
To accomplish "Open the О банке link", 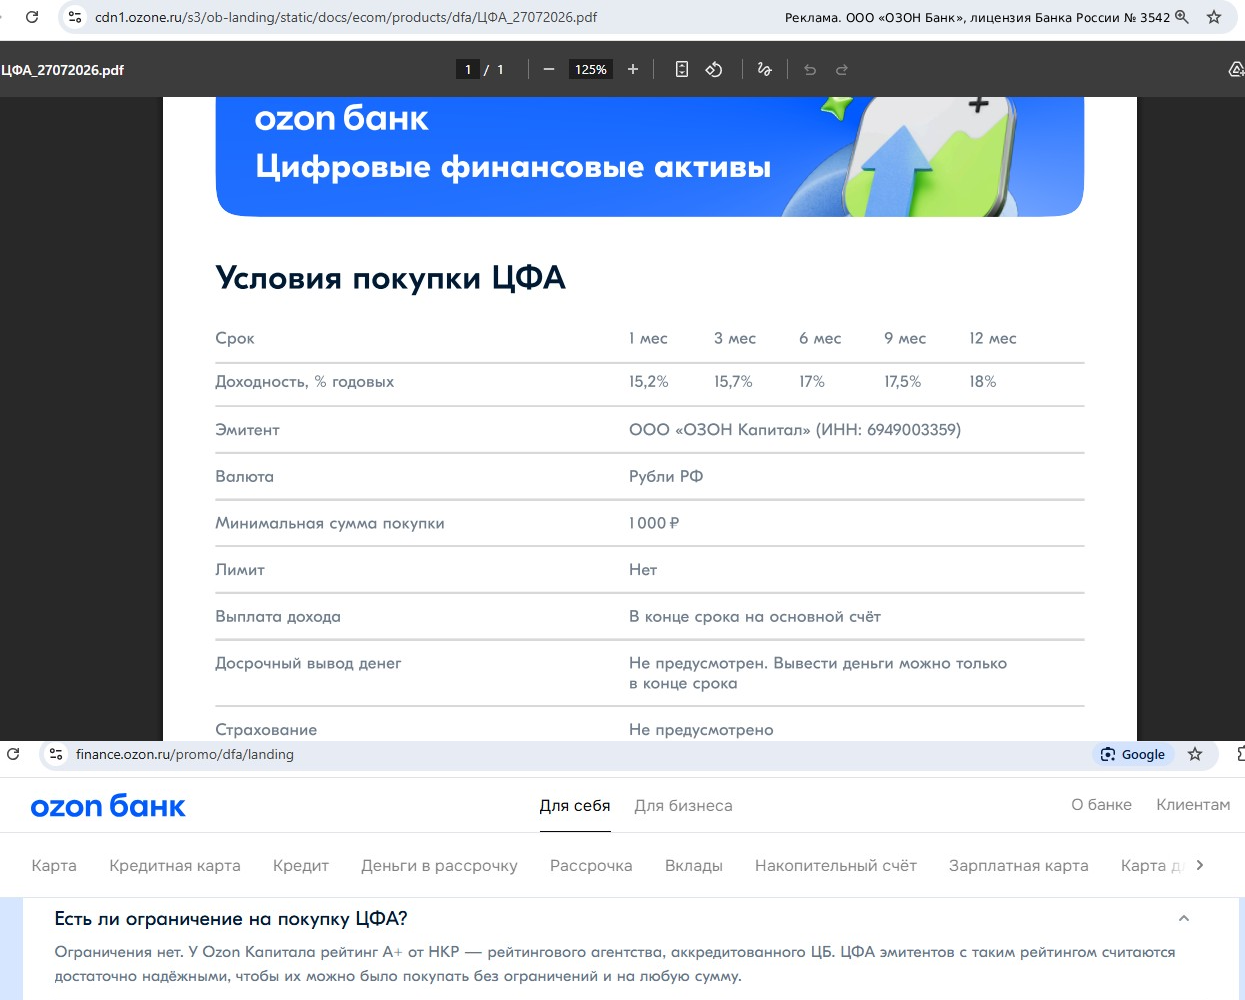I will tap(1101, 804).
